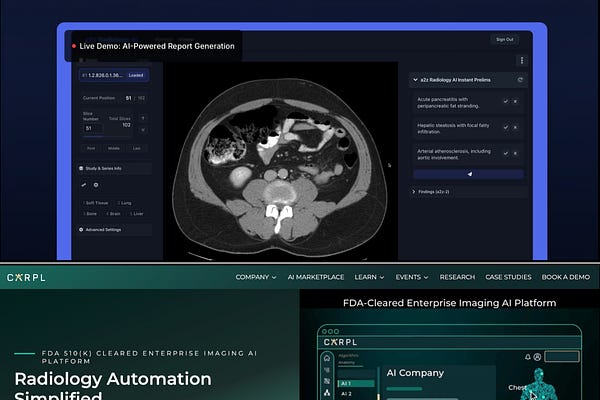Click the notification bell in CARPL mockup
The width and height of the screenshot is (600, 400).
point(528,357)
